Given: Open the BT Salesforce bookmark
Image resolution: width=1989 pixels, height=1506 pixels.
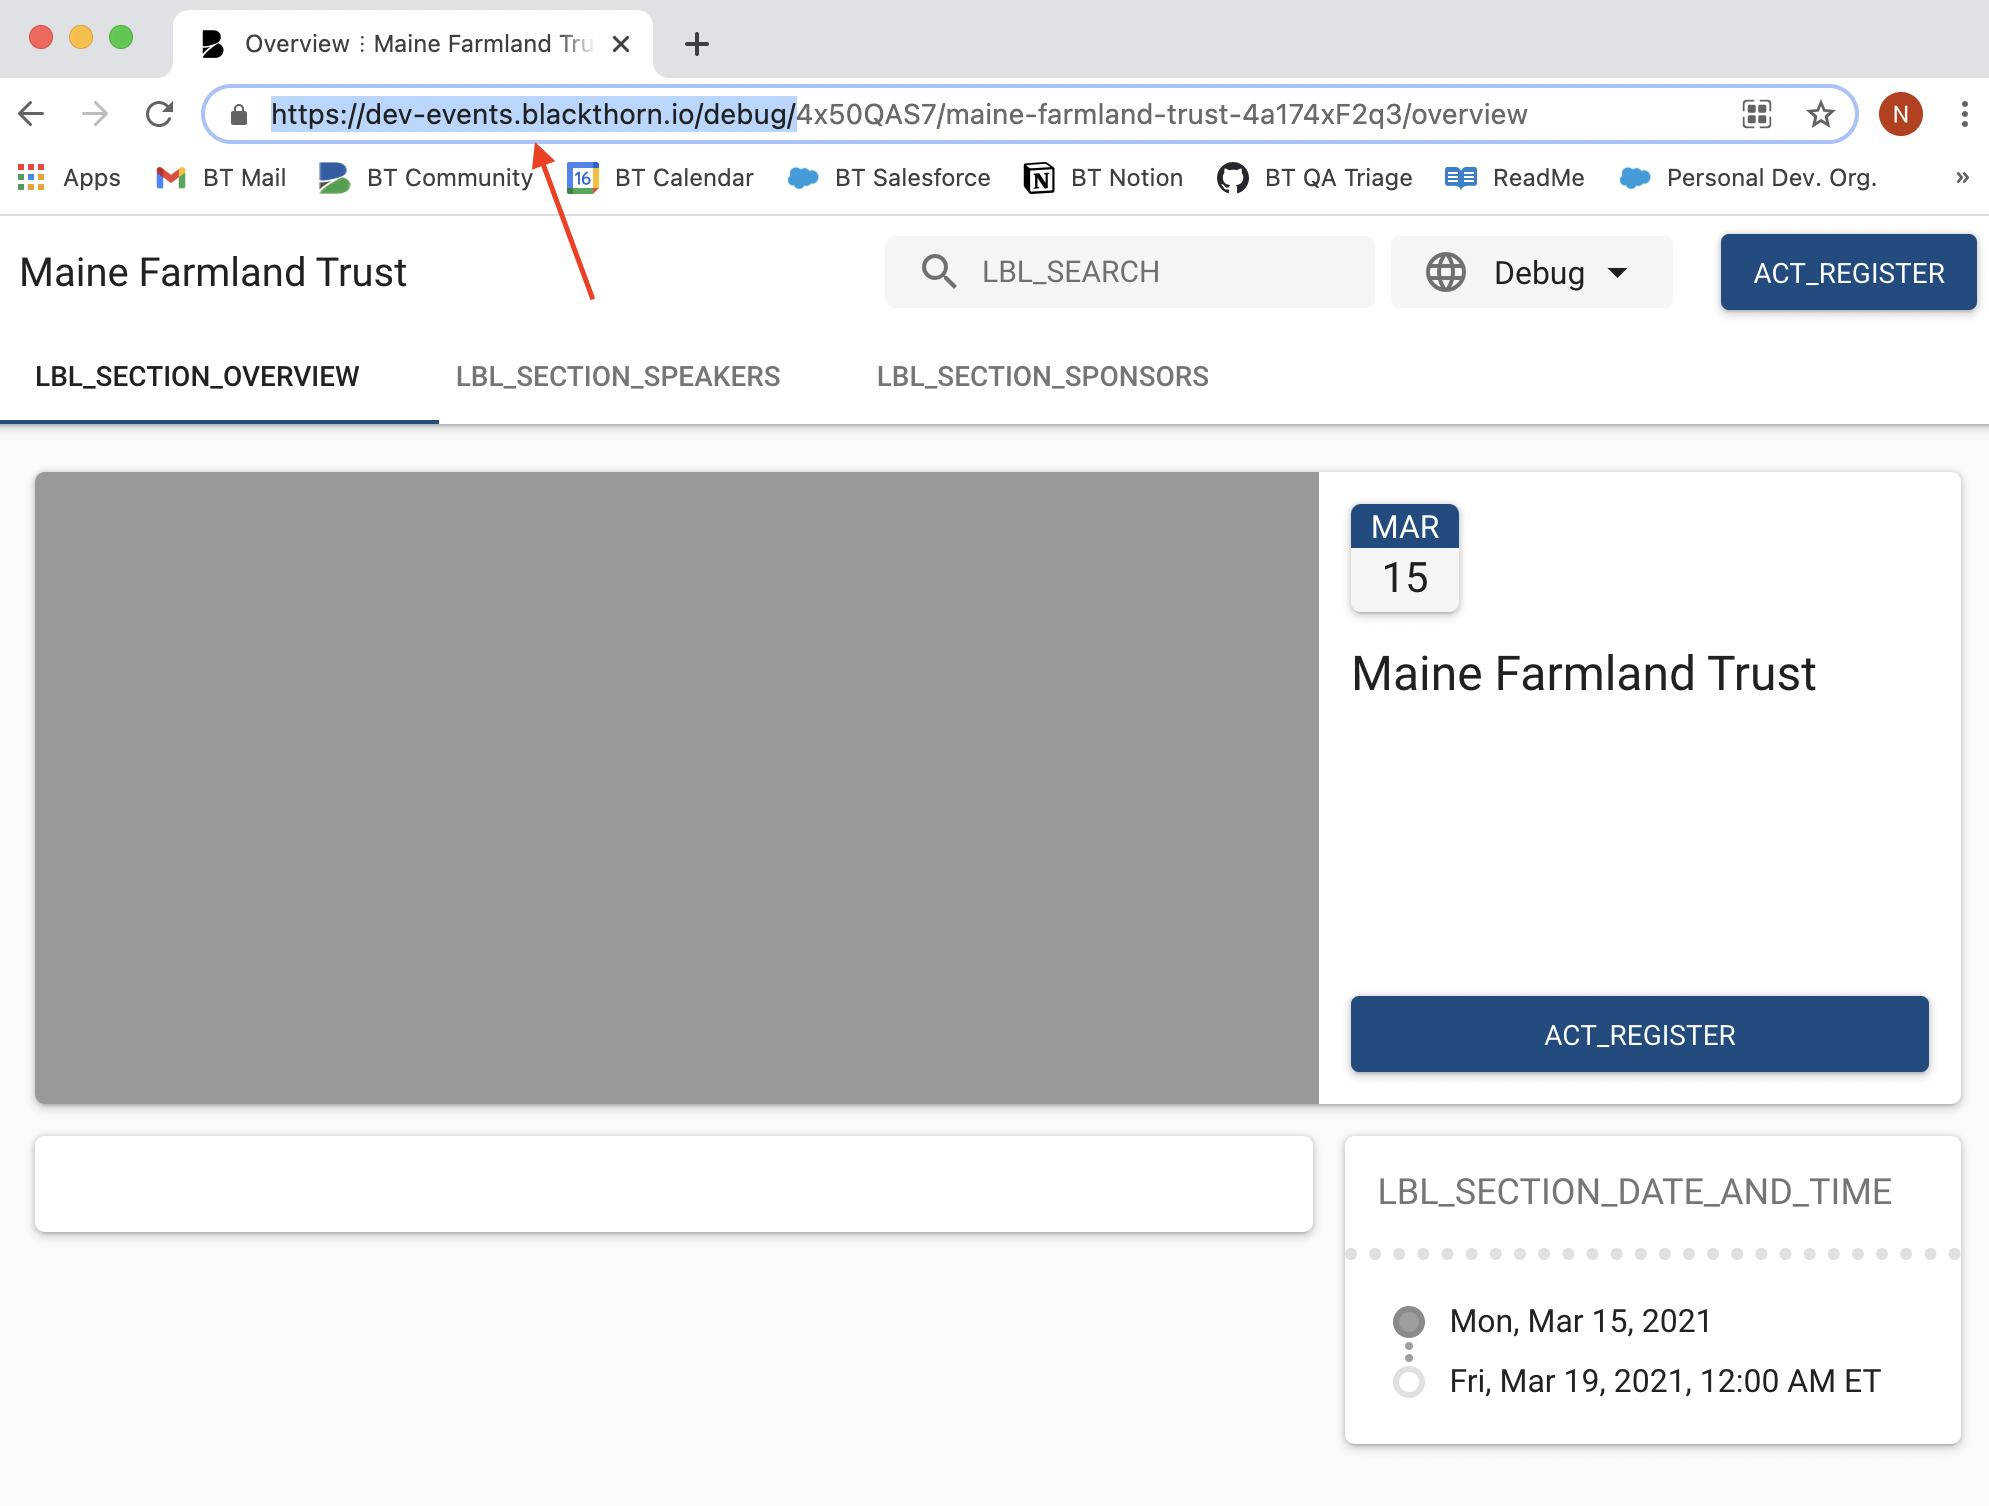Looking at the screenshot, I should tap(889, 178).
